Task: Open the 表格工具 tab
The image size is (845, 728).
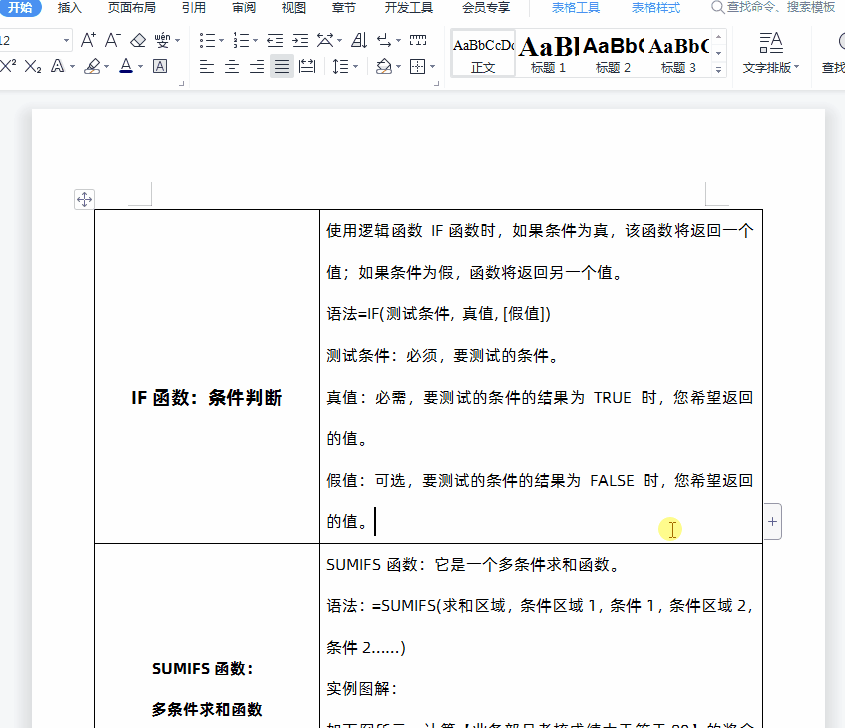Action: [x=576, y=8]
